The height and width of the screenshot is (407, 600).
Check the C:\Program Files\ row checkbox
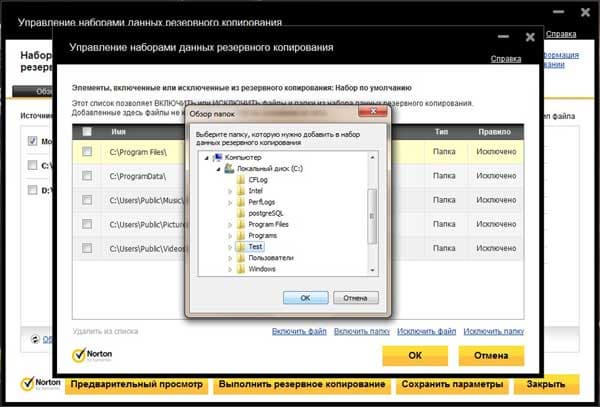pyautogui.click(x=87, y=151)
